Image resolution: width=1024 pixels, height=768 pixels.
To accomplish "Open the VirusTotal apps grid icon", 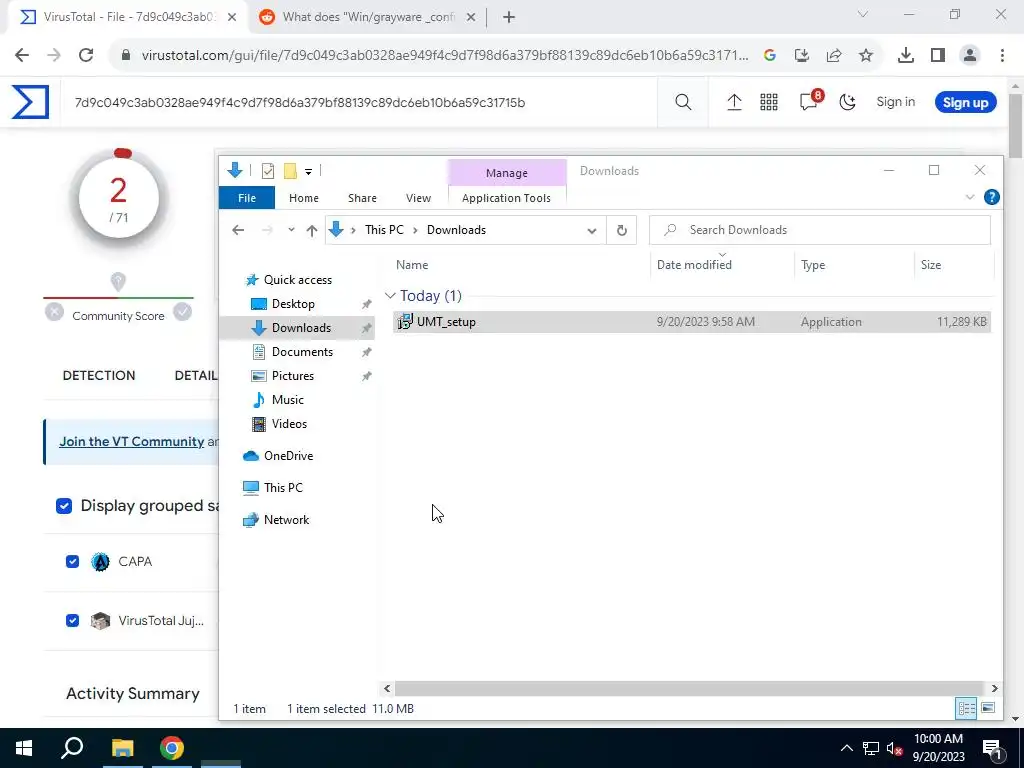I will (x=769, y=102).
